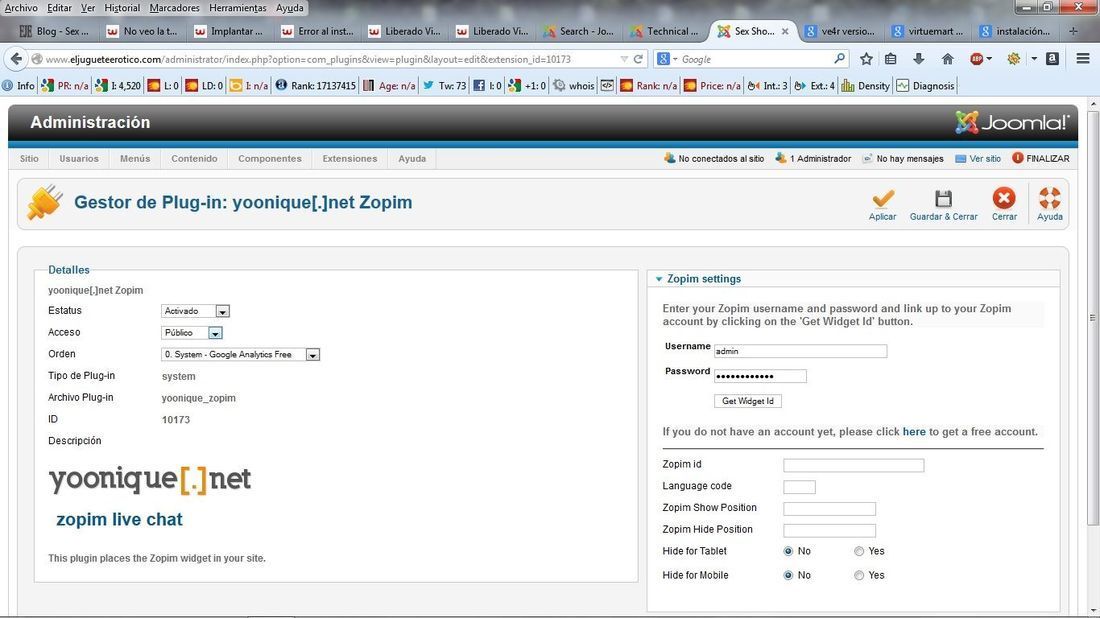
Task: Click the 'here' free account link
Action: pyautogui.click(x=914, y=432)
